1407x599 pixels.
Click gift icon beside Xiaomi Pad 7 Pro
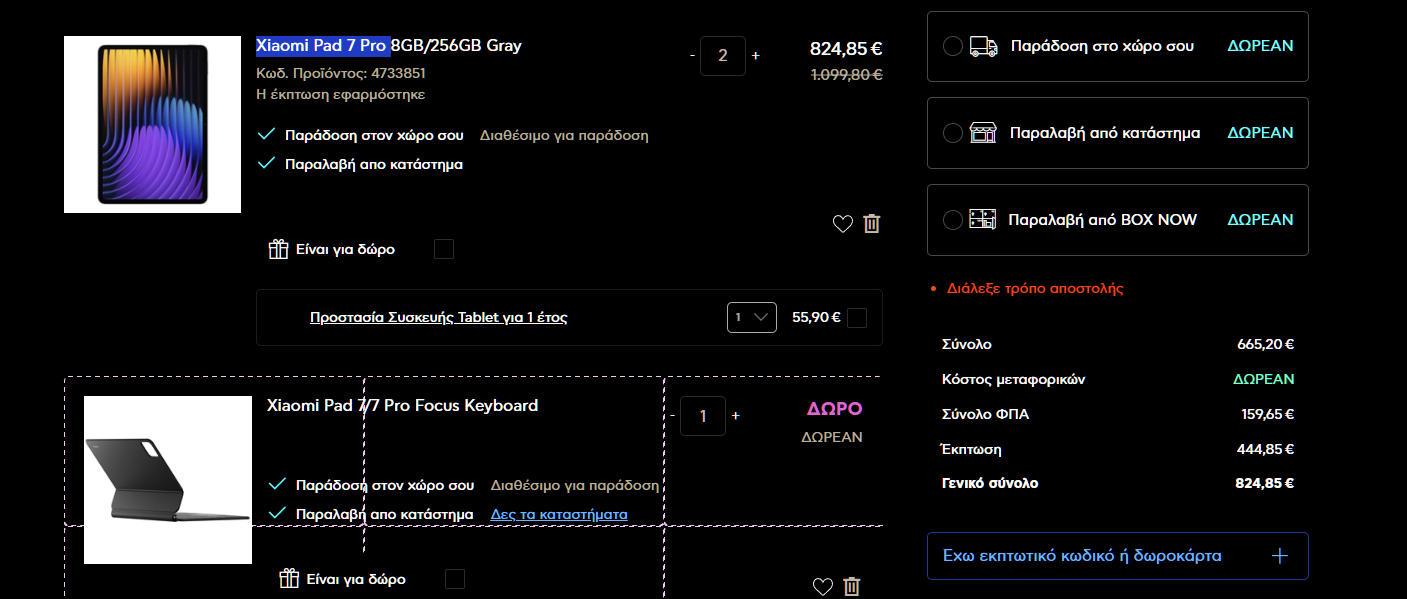tap(279, 249)
